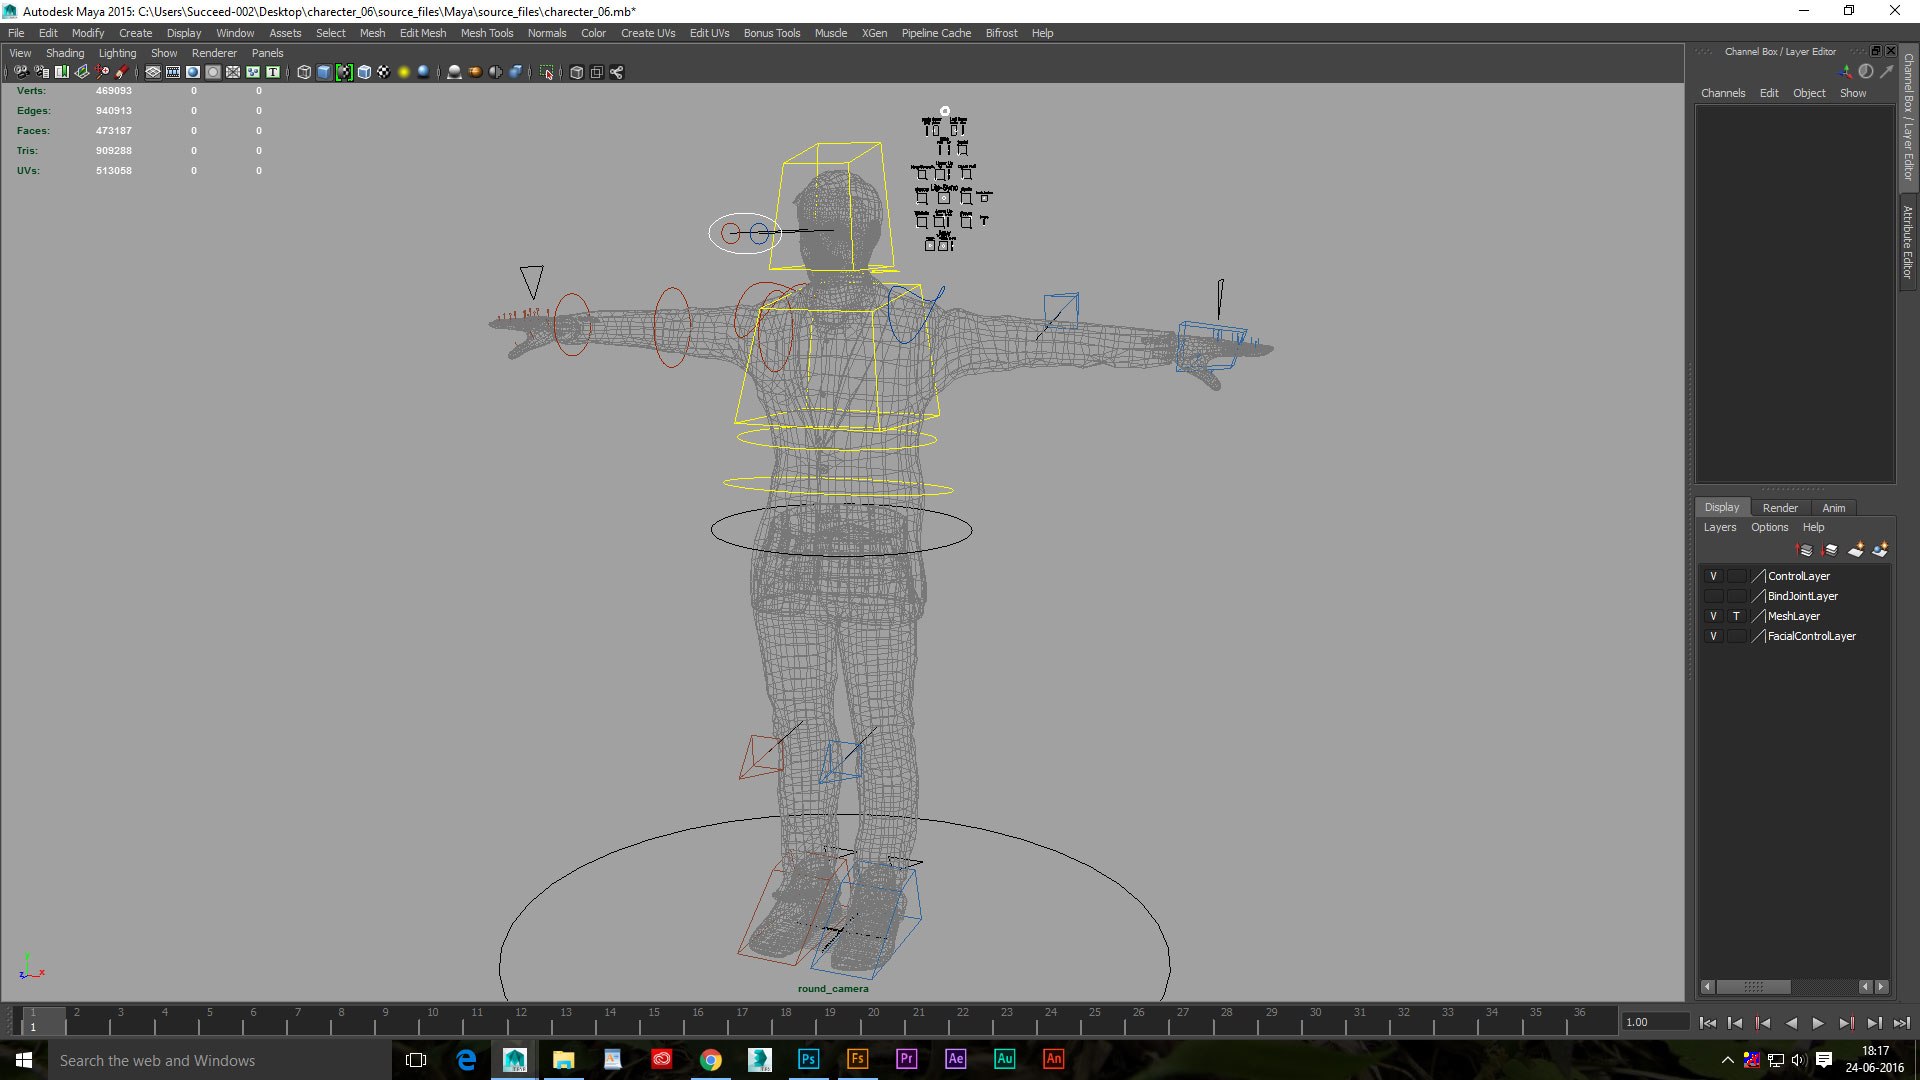The height and width of the screenshot is (1080, 1920).
Task: Open the Panels viewport menu
Action: point(267,53)
